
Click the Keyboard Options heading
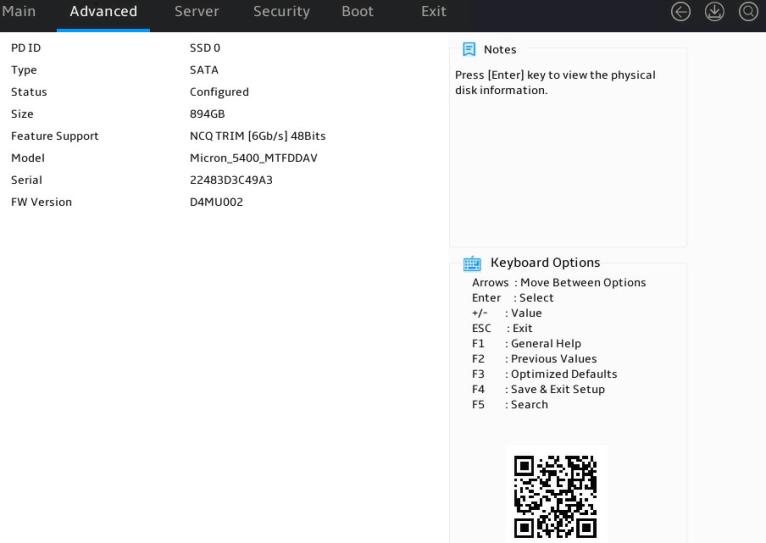tap(545, 263)
